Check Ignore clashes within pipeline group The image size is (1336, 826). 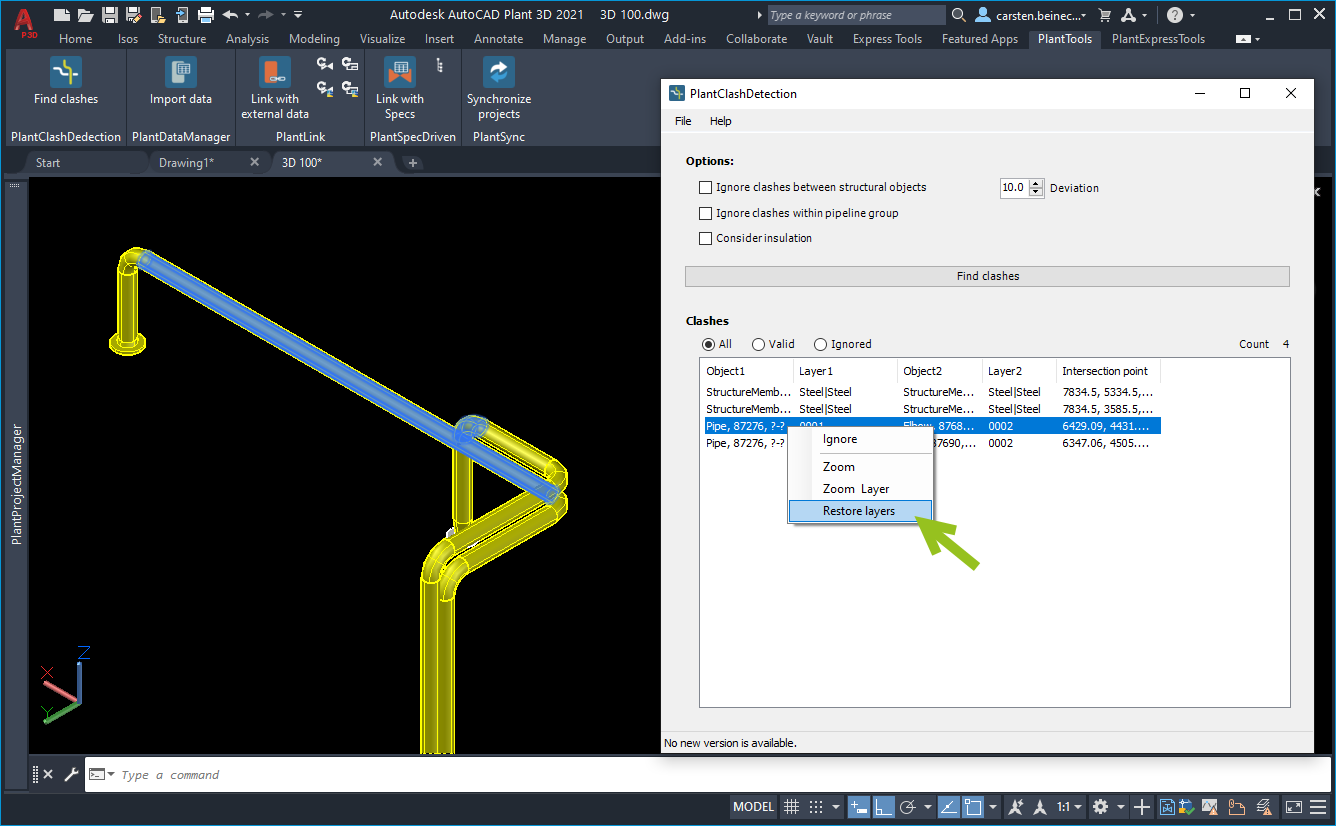[706, 213]
